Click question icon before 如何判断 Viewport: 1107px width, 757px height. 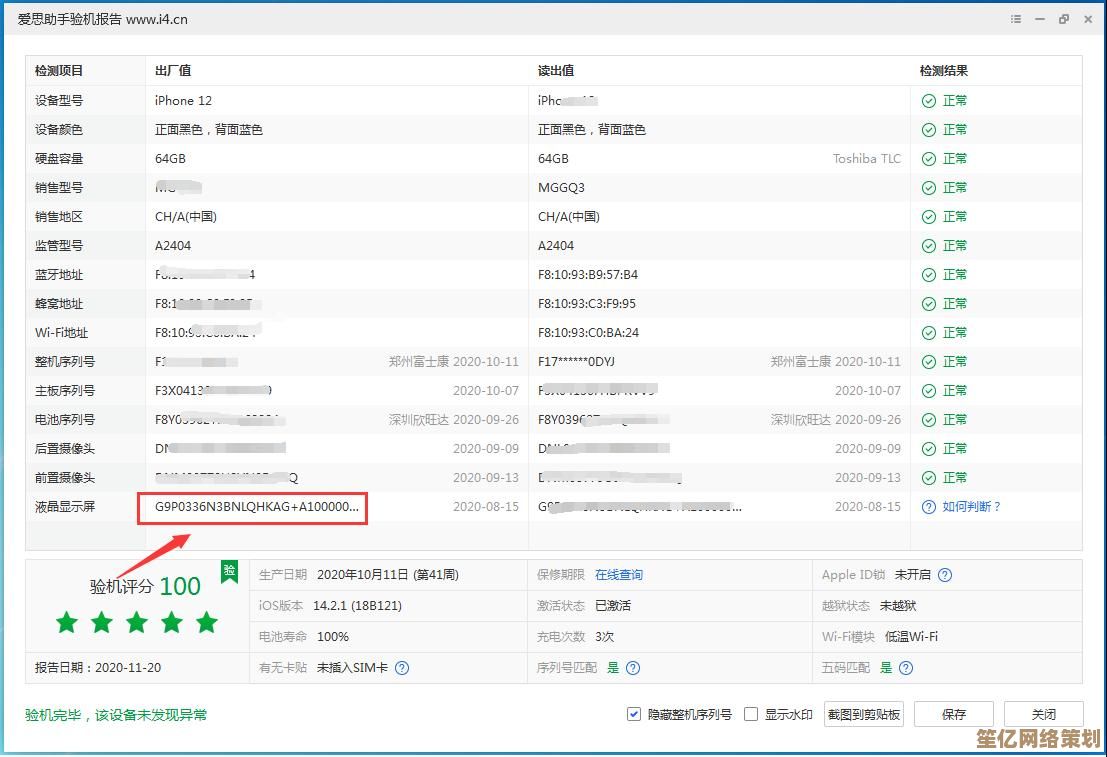pyautogui.click(x=929, y=507)
